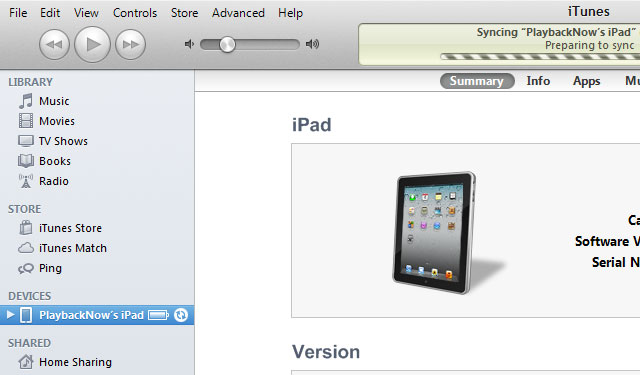Select the Summary tab

pyautogui.click(x=477, y=81)
